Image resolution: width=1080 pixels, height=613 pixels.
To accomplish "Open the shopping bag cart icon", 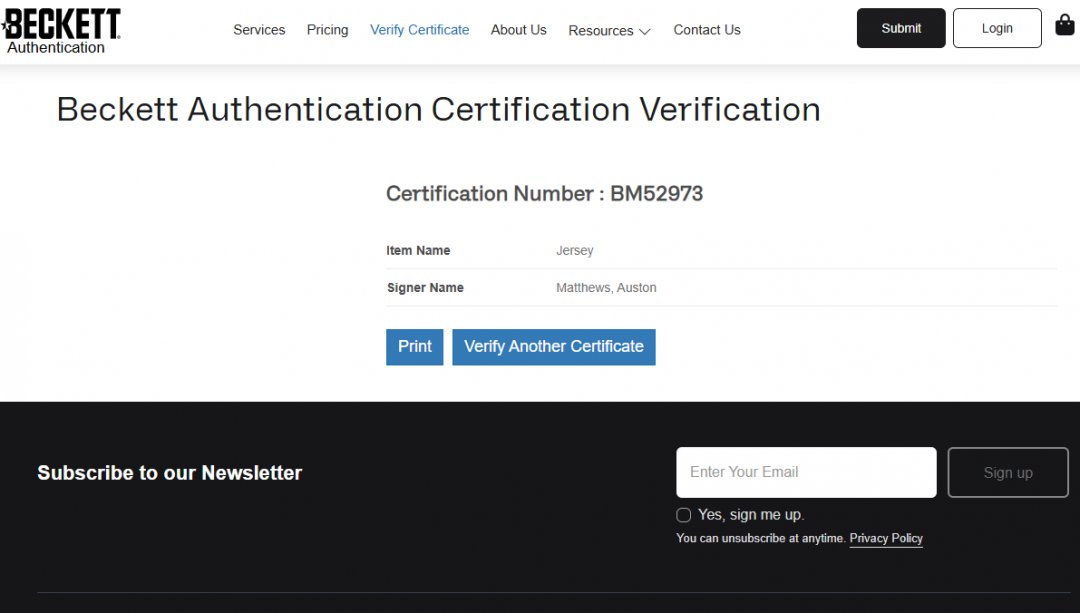I will (1065, 25).
